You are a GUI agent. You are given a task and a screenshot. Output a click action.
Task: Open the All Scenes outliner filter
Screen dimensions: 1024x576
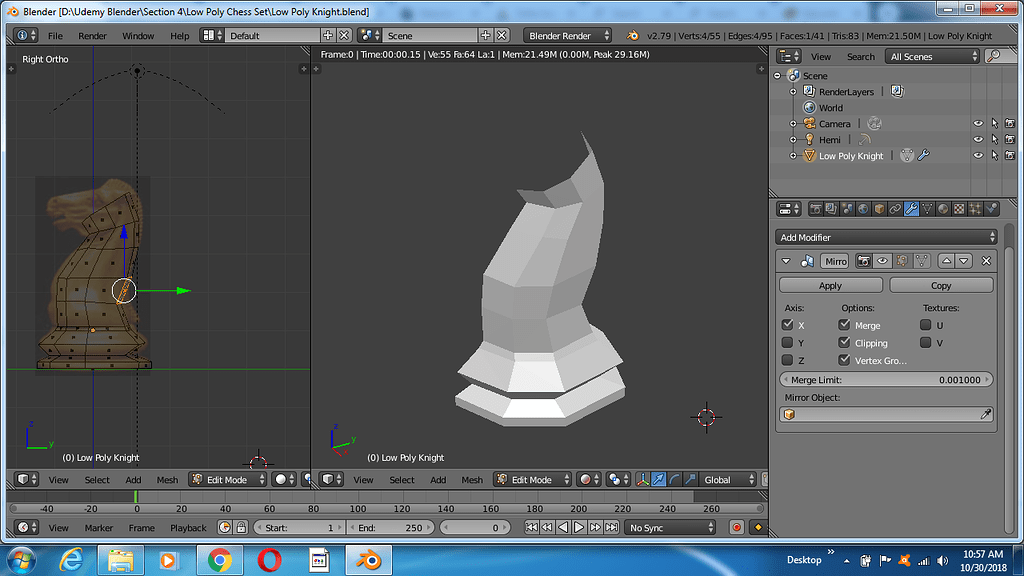coord(933,56)
